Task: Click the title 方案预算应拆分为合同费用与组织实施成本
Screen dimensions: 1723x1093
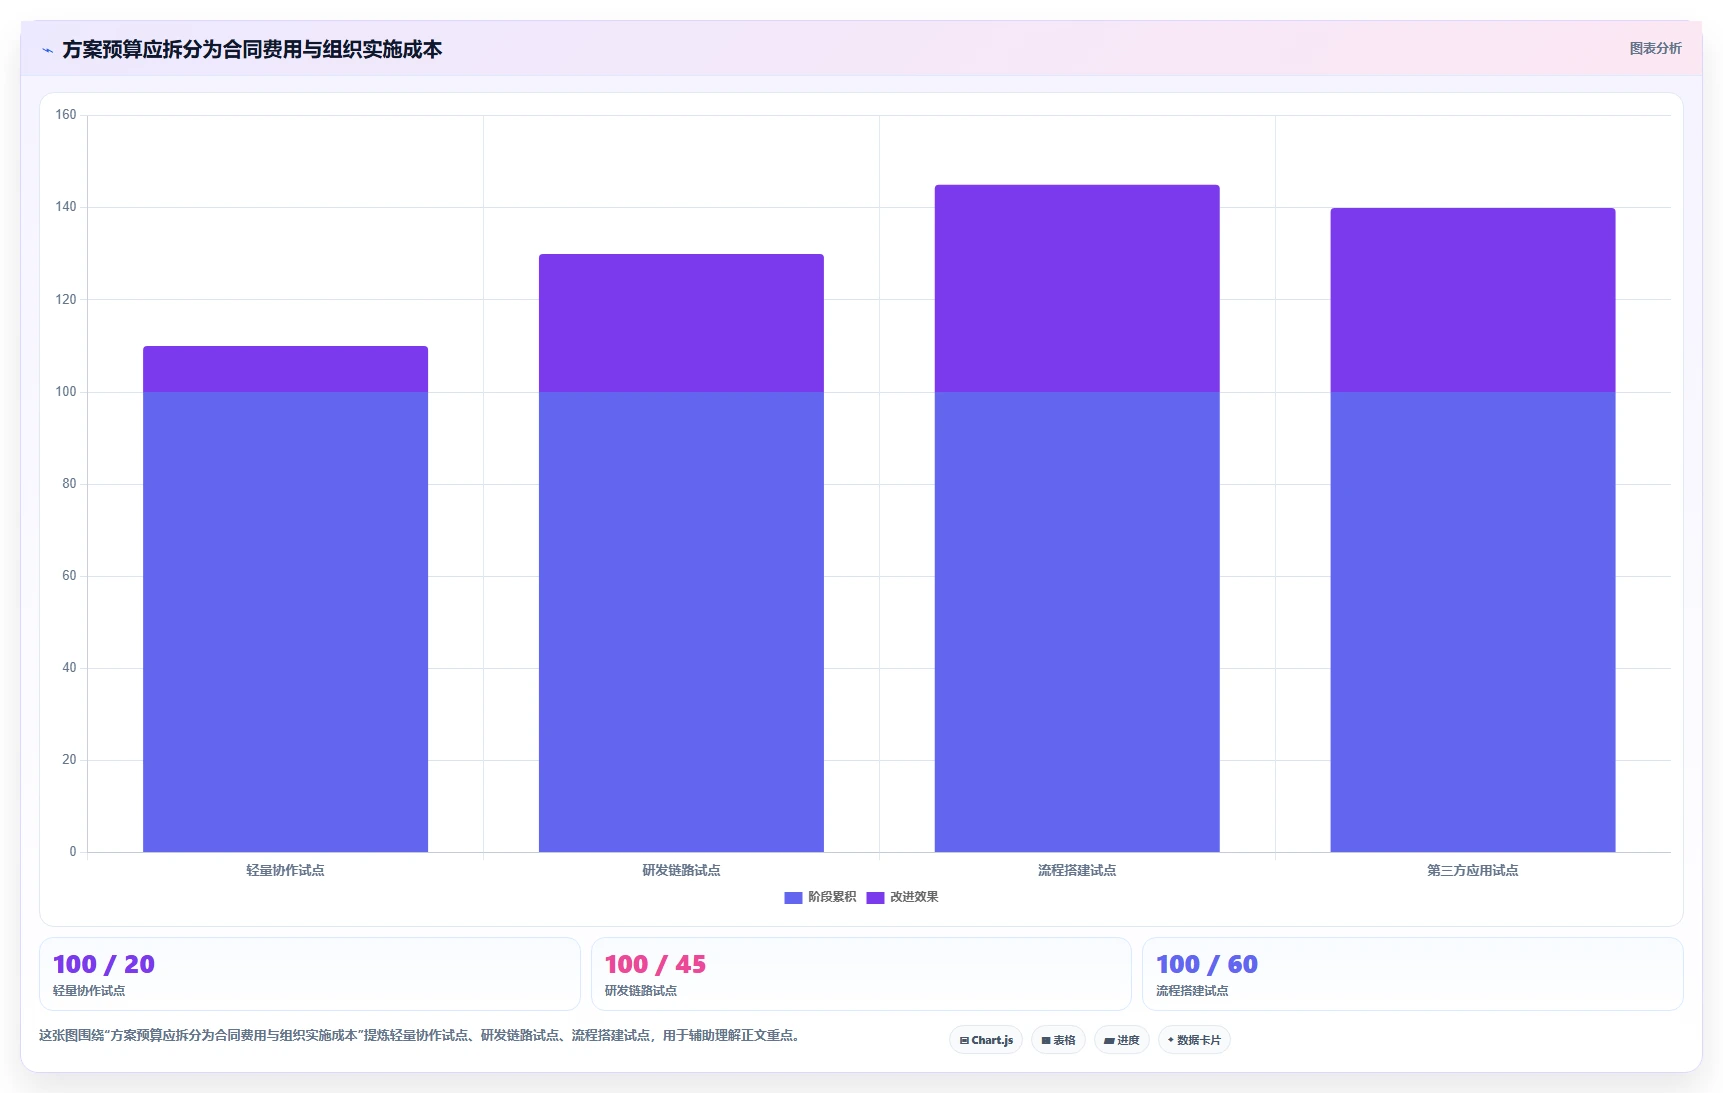Action: point(252,49)
